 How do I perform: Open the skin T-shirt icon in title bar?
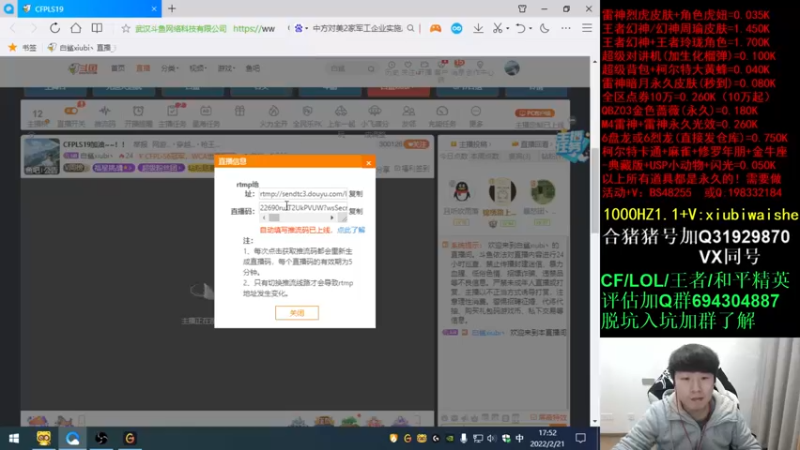point(522,9)
